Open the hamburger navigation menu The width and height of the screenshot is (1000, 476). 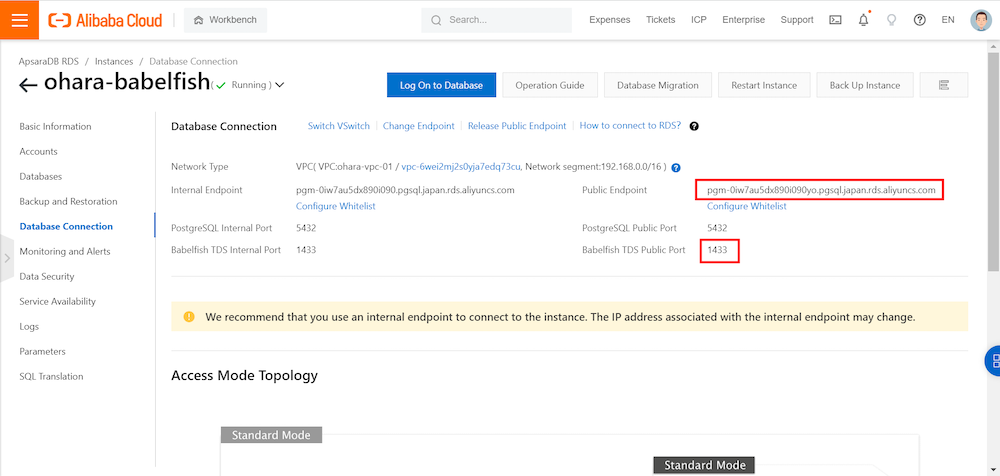tap(19, 20)
